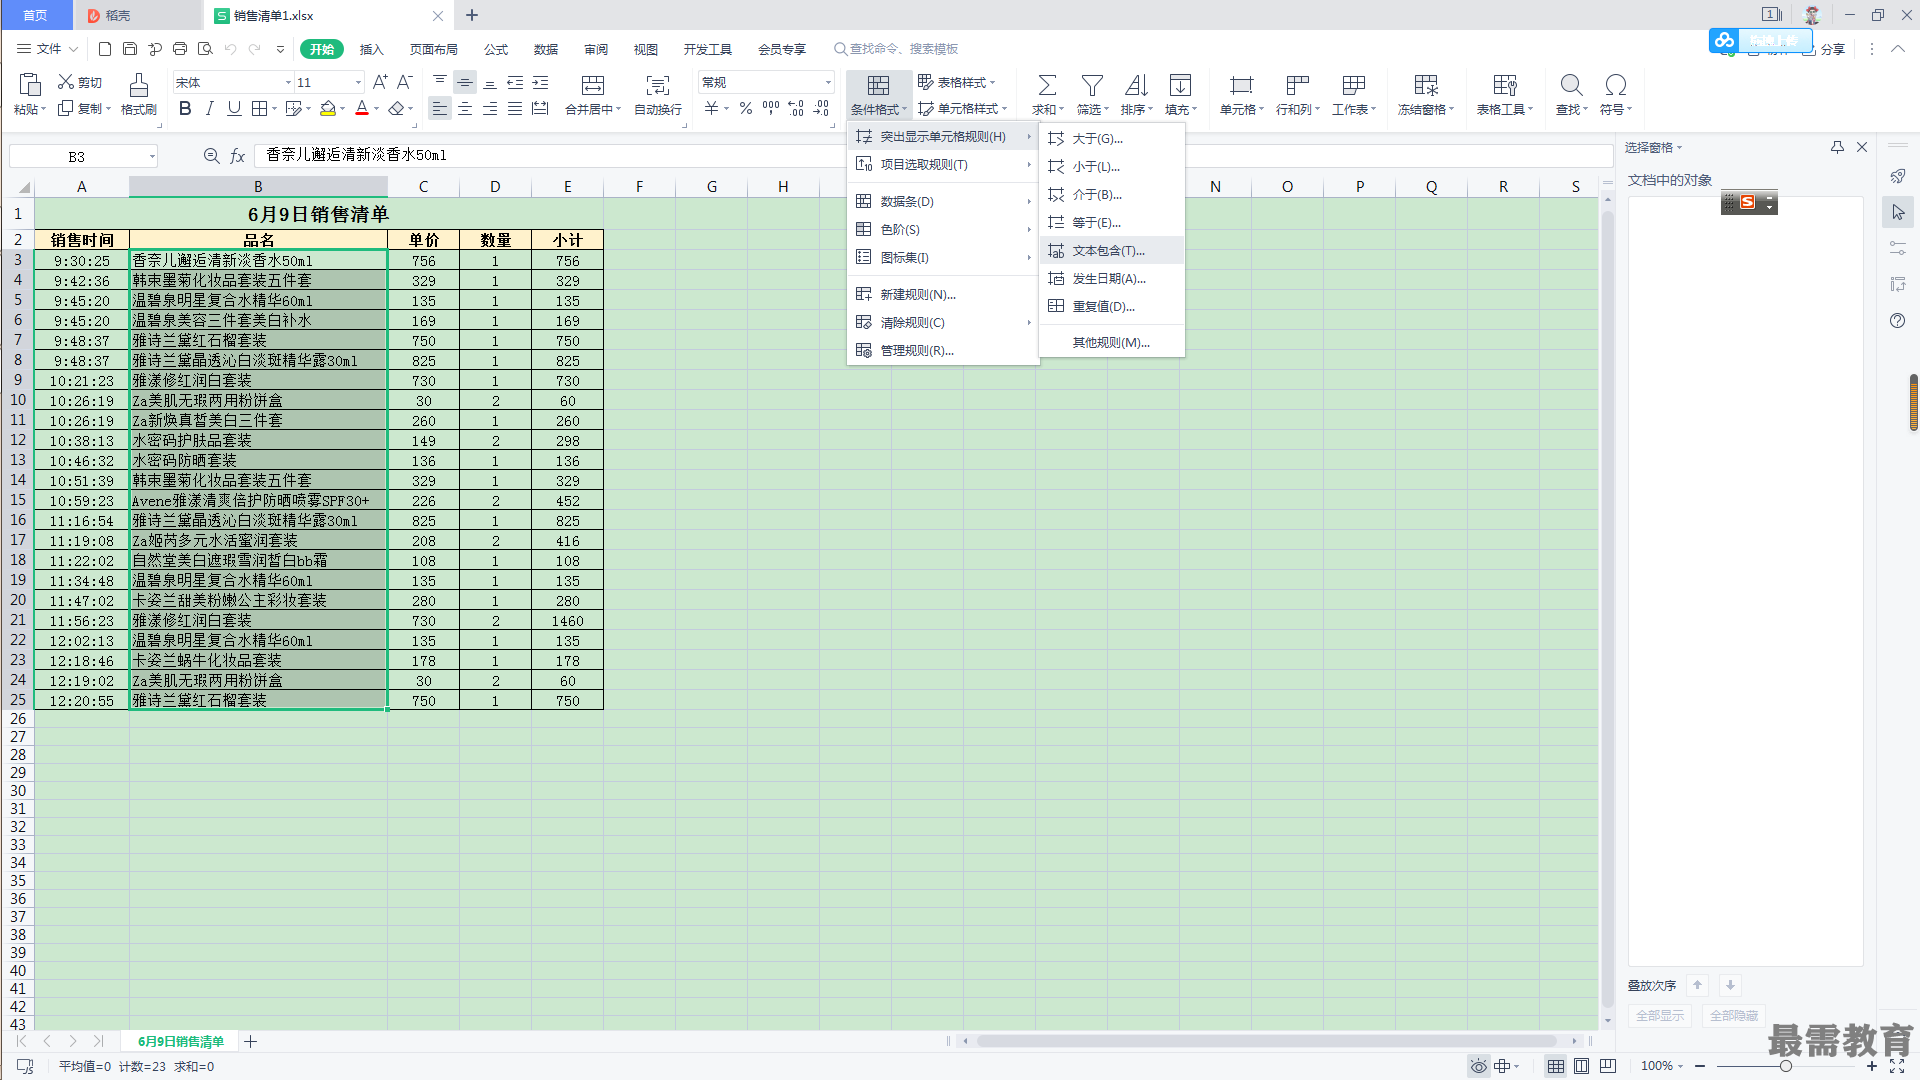Image resolution: width=1920 pixels, height=1080 pixels.
Task: Open the name box B3 dropdown arrow
Action: pos(152,156)
